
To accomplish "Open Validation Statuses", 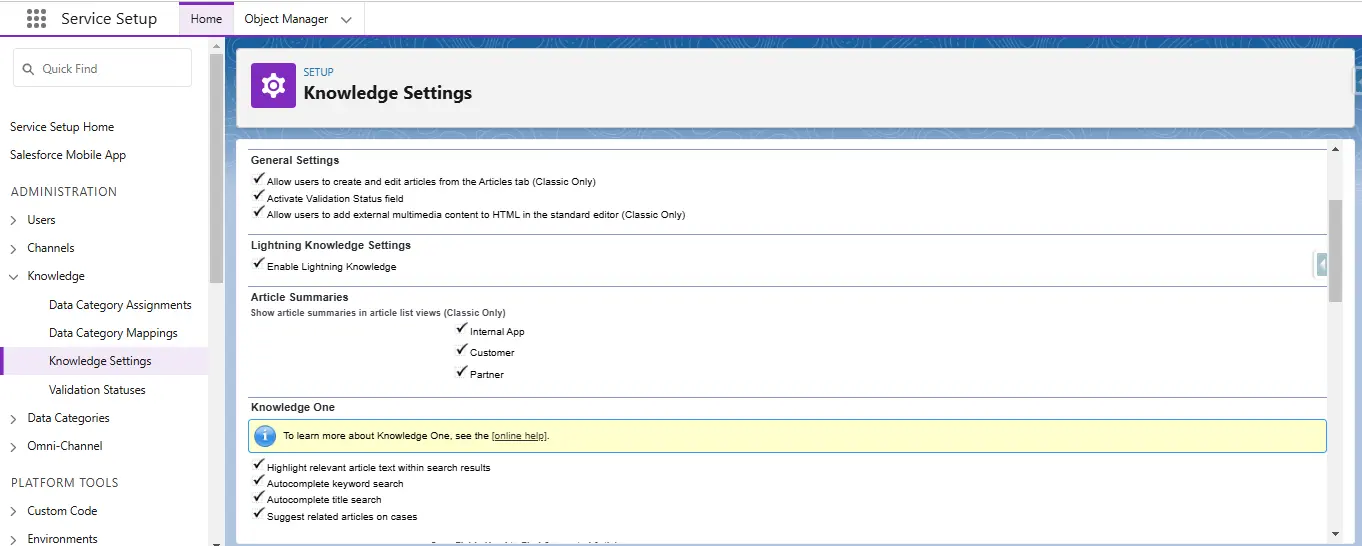I will click(97, 390).
